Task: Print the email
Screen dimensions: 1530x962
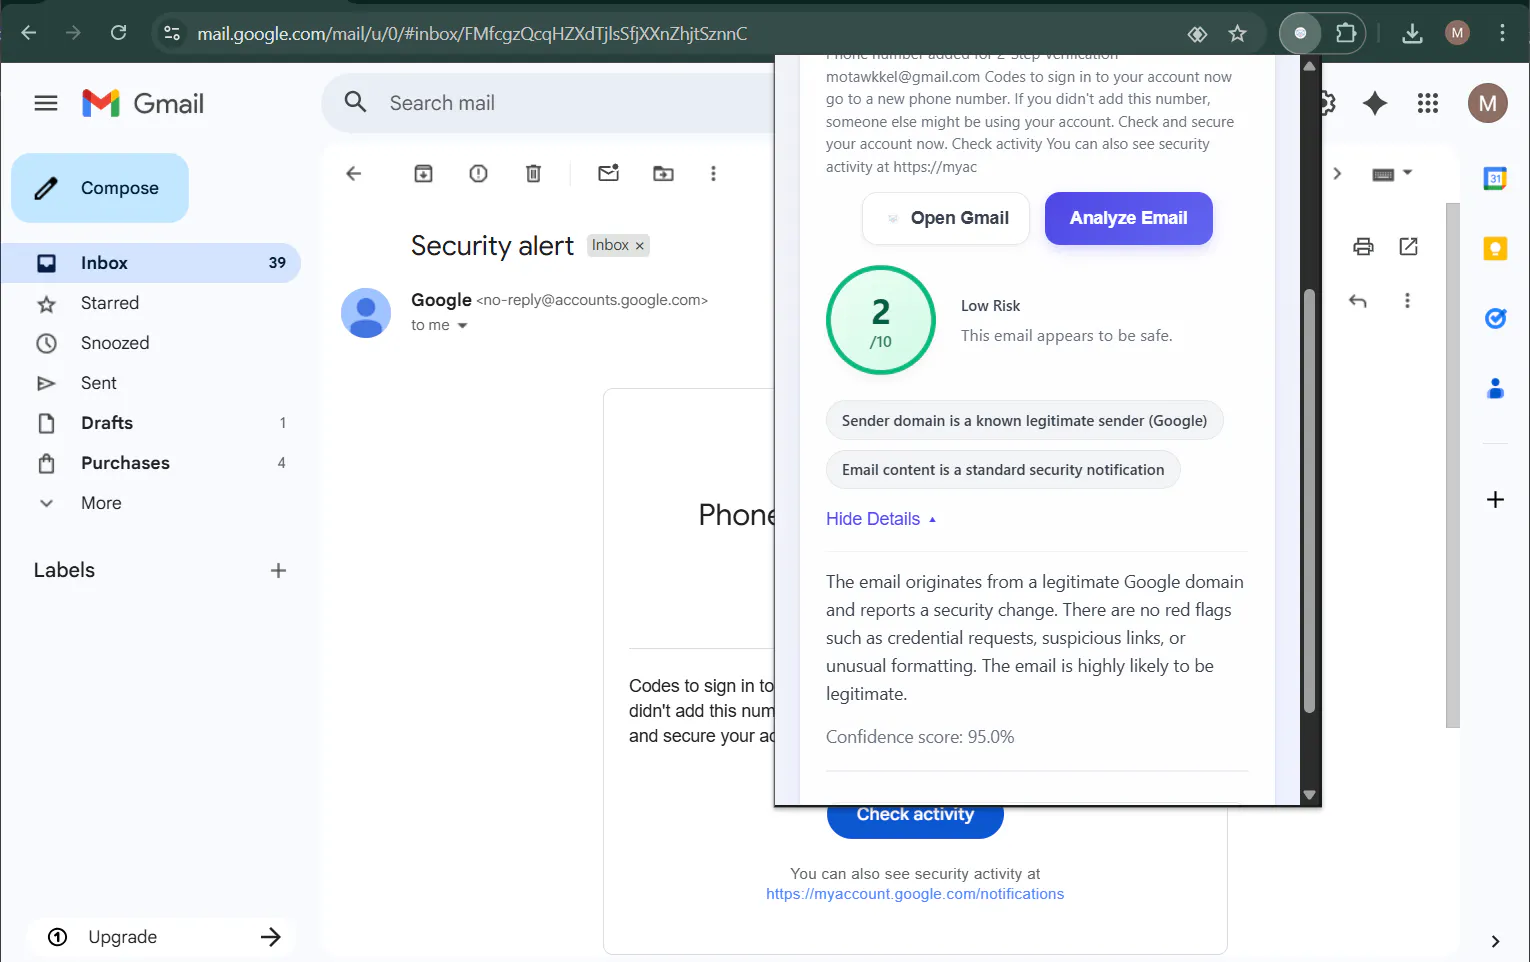Action: click(x=1363, y=246)
